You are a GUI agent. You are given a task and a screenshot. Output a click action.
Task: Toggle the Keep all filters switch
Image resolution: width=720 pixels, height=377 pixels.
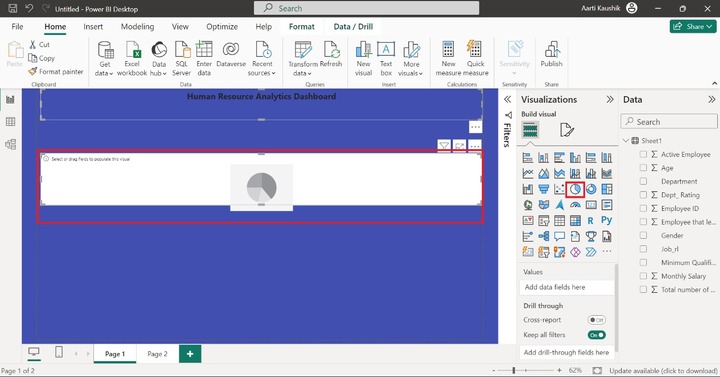pos(596,335)
